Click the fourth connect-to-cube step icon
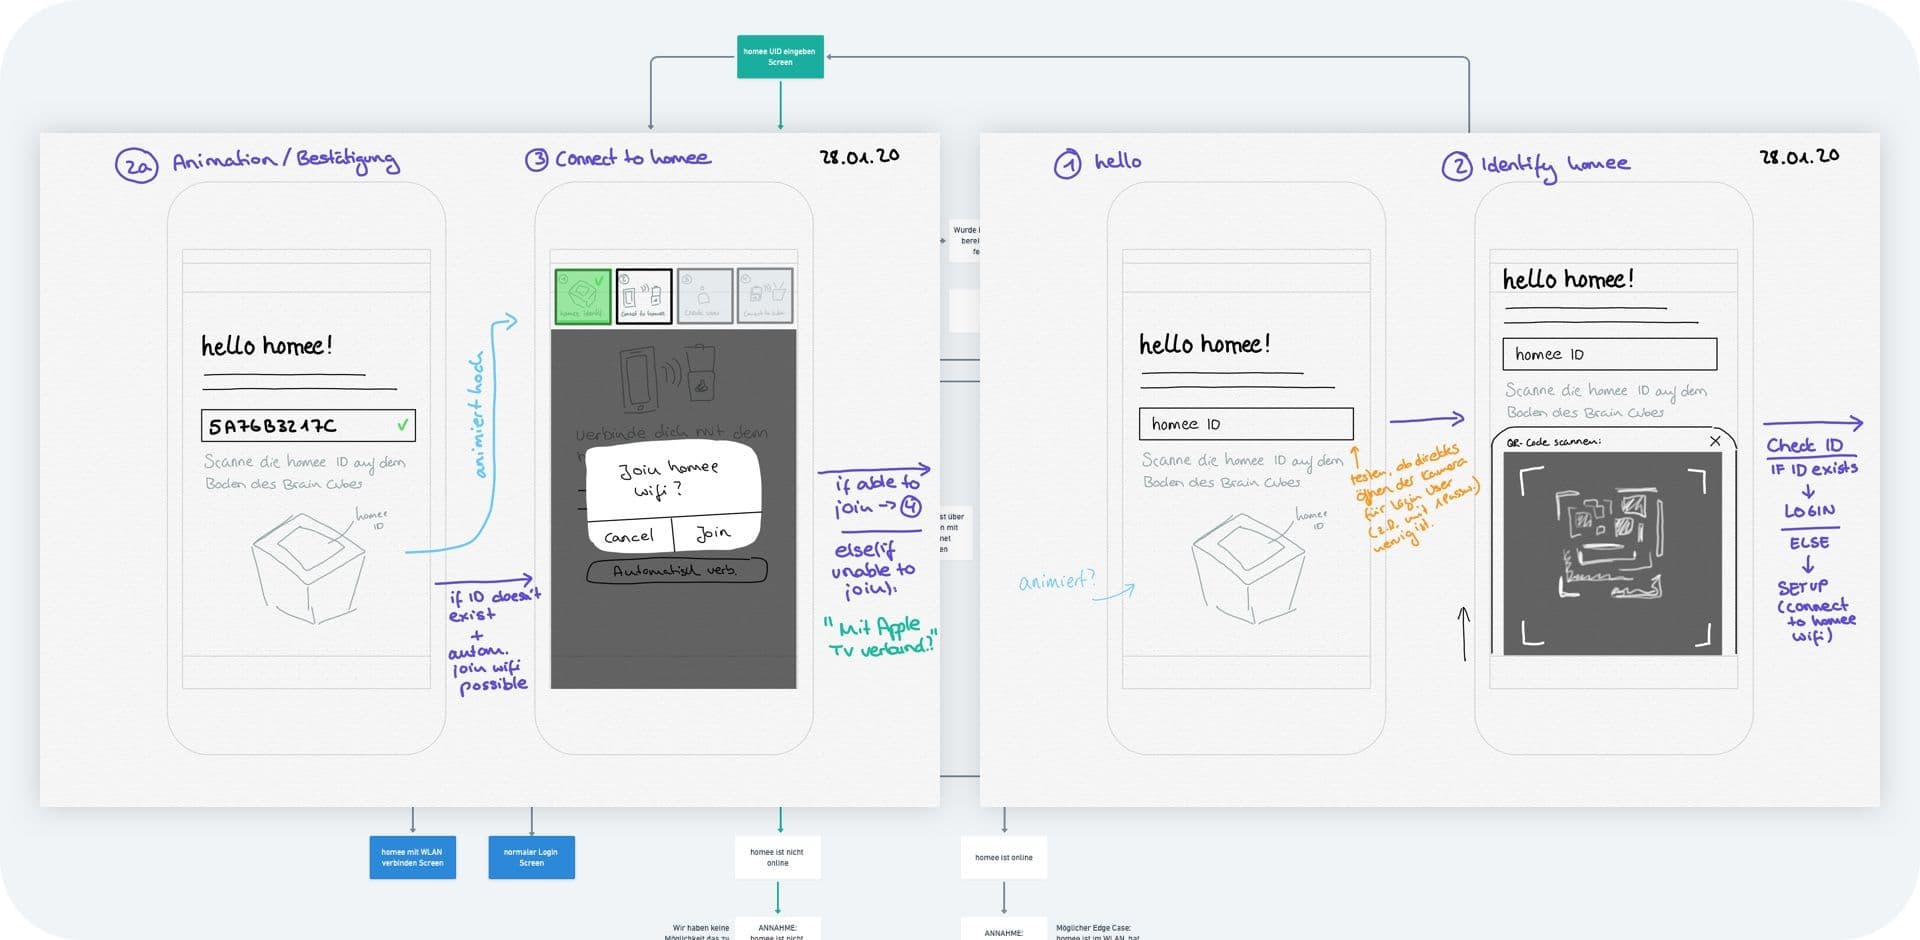Image resolution: width=1920 pixels, height=940 pixels. click(763, 295)
